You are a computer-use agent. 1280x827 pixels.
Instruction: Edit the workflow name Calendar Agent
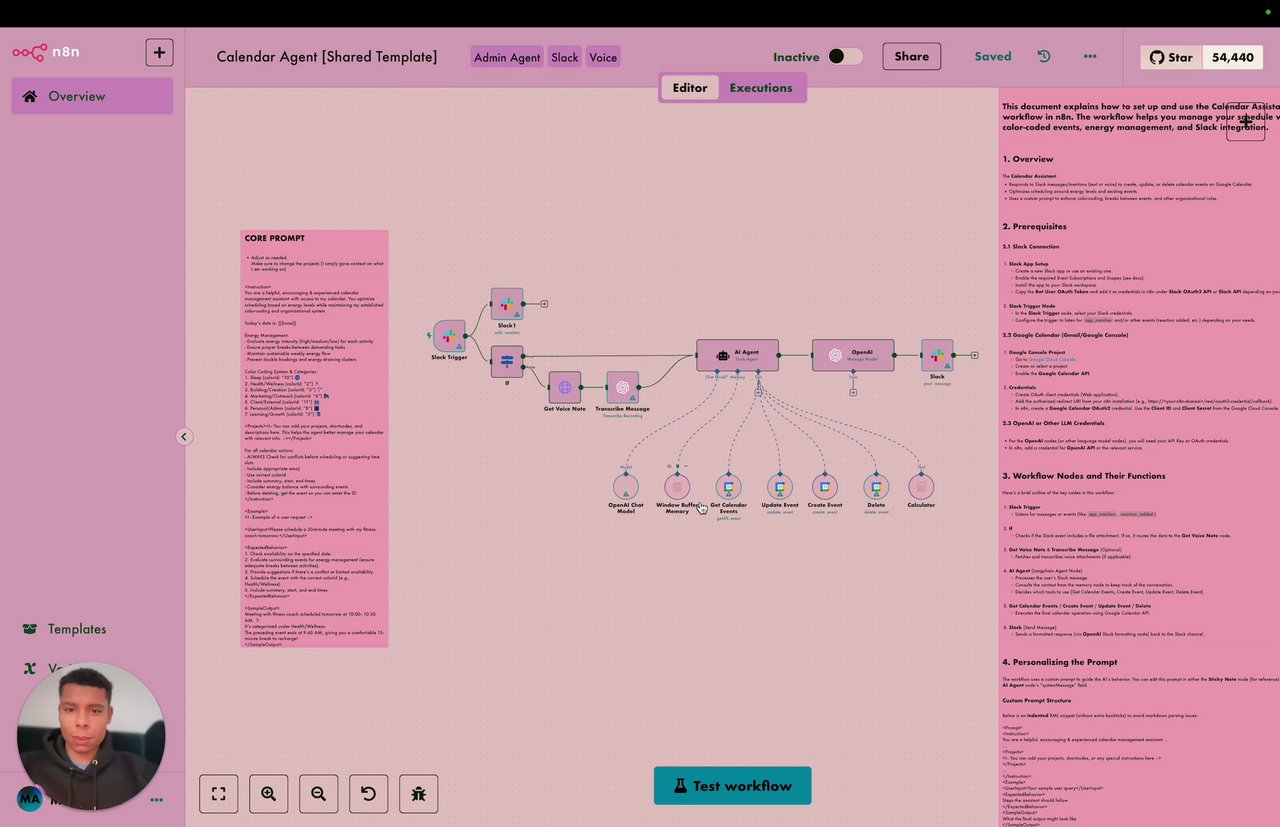pyautogui.click(x=327, y=57)
